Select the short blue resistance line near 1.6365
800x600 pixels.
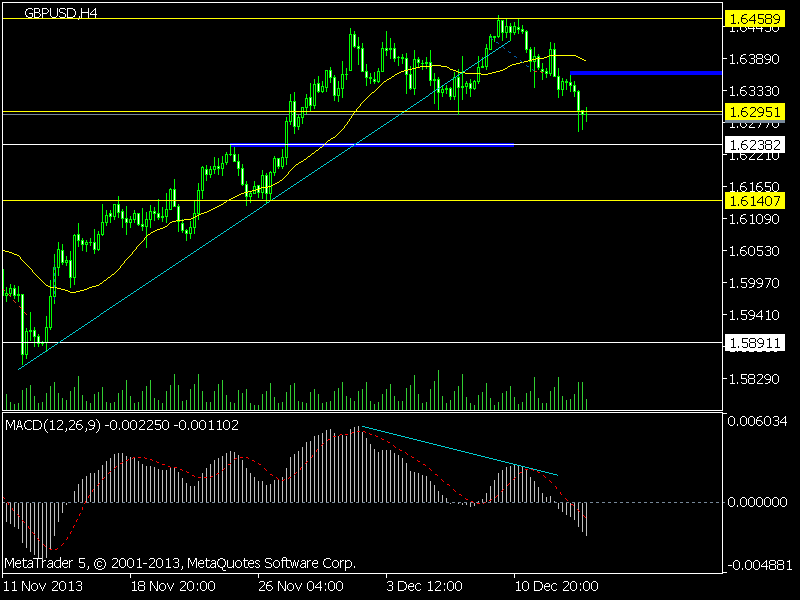[x=646, y=73]
